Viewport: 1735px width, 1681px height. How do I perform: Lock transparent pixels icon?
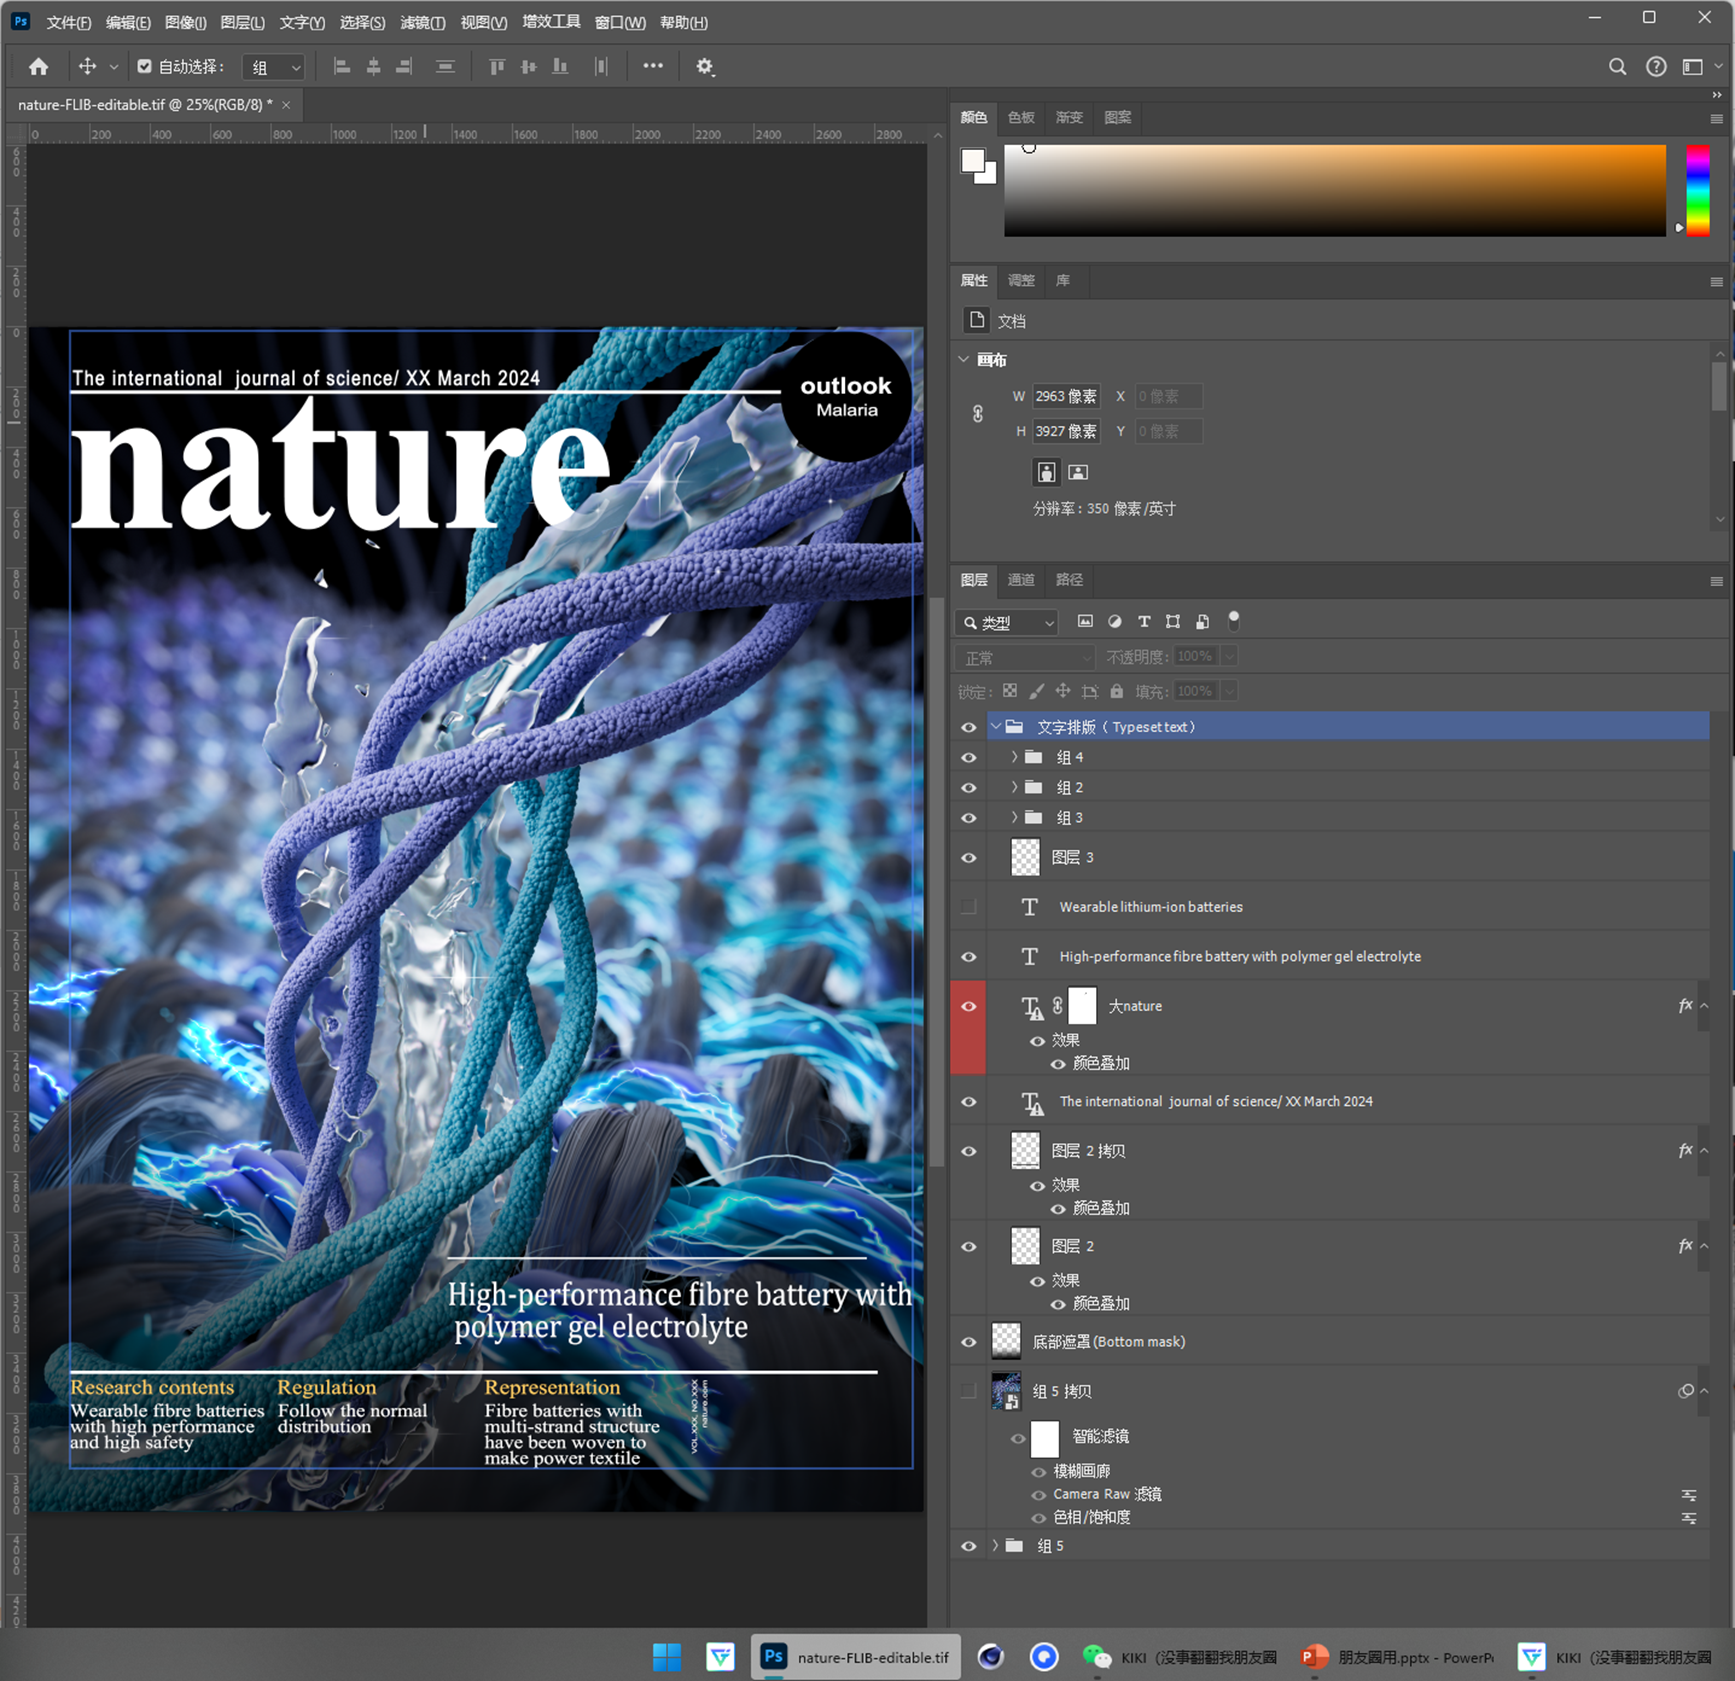coord(1010,691)
